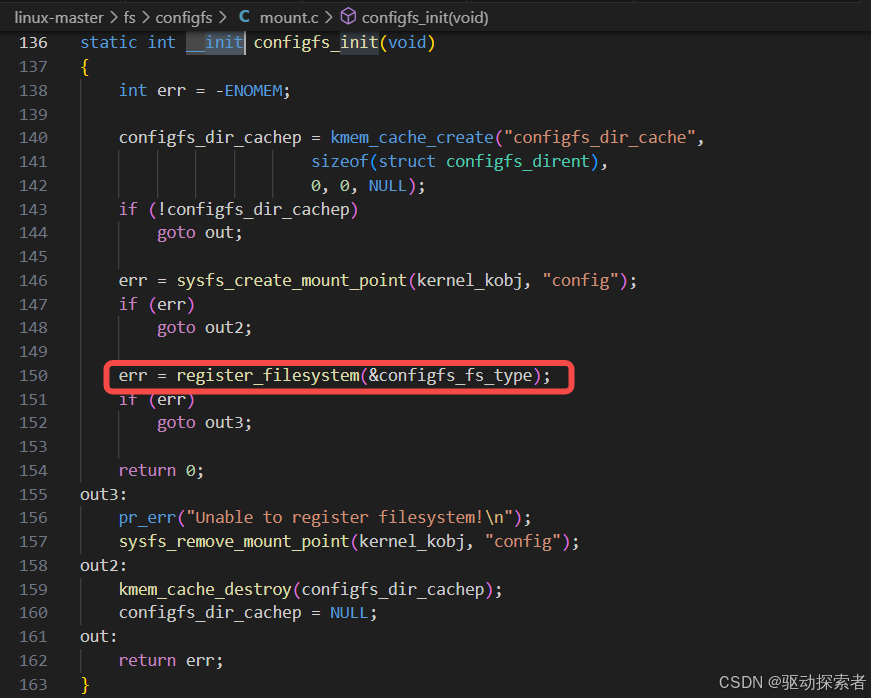The image size is (871, 698).
Task: Open the fs breadcrumb folder
Action: 129,18
